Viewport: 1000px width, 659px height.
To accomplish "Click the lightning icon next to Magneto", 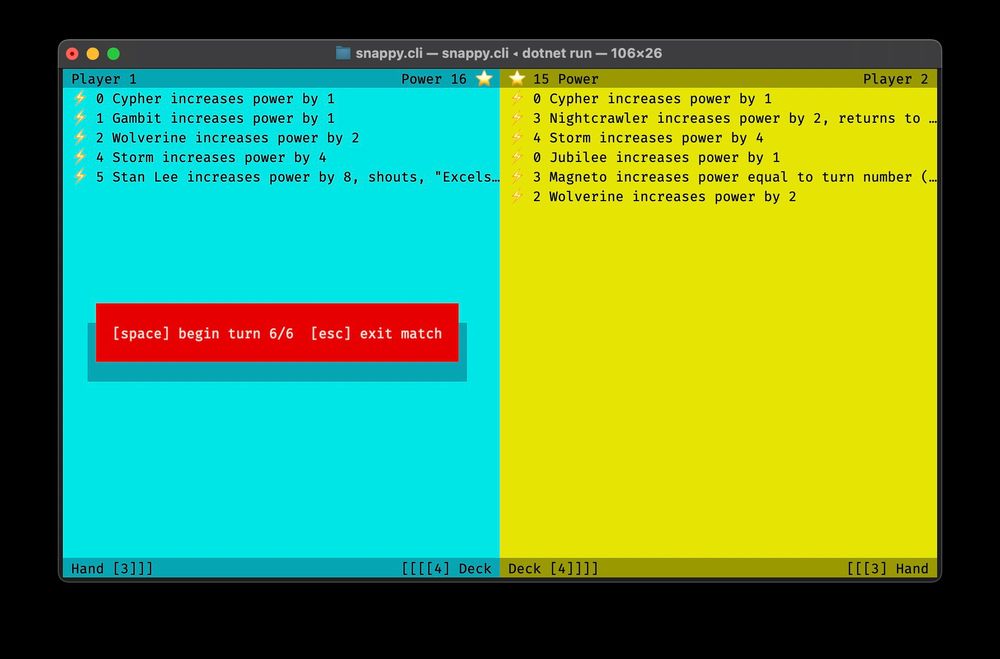I will [517, 177].
